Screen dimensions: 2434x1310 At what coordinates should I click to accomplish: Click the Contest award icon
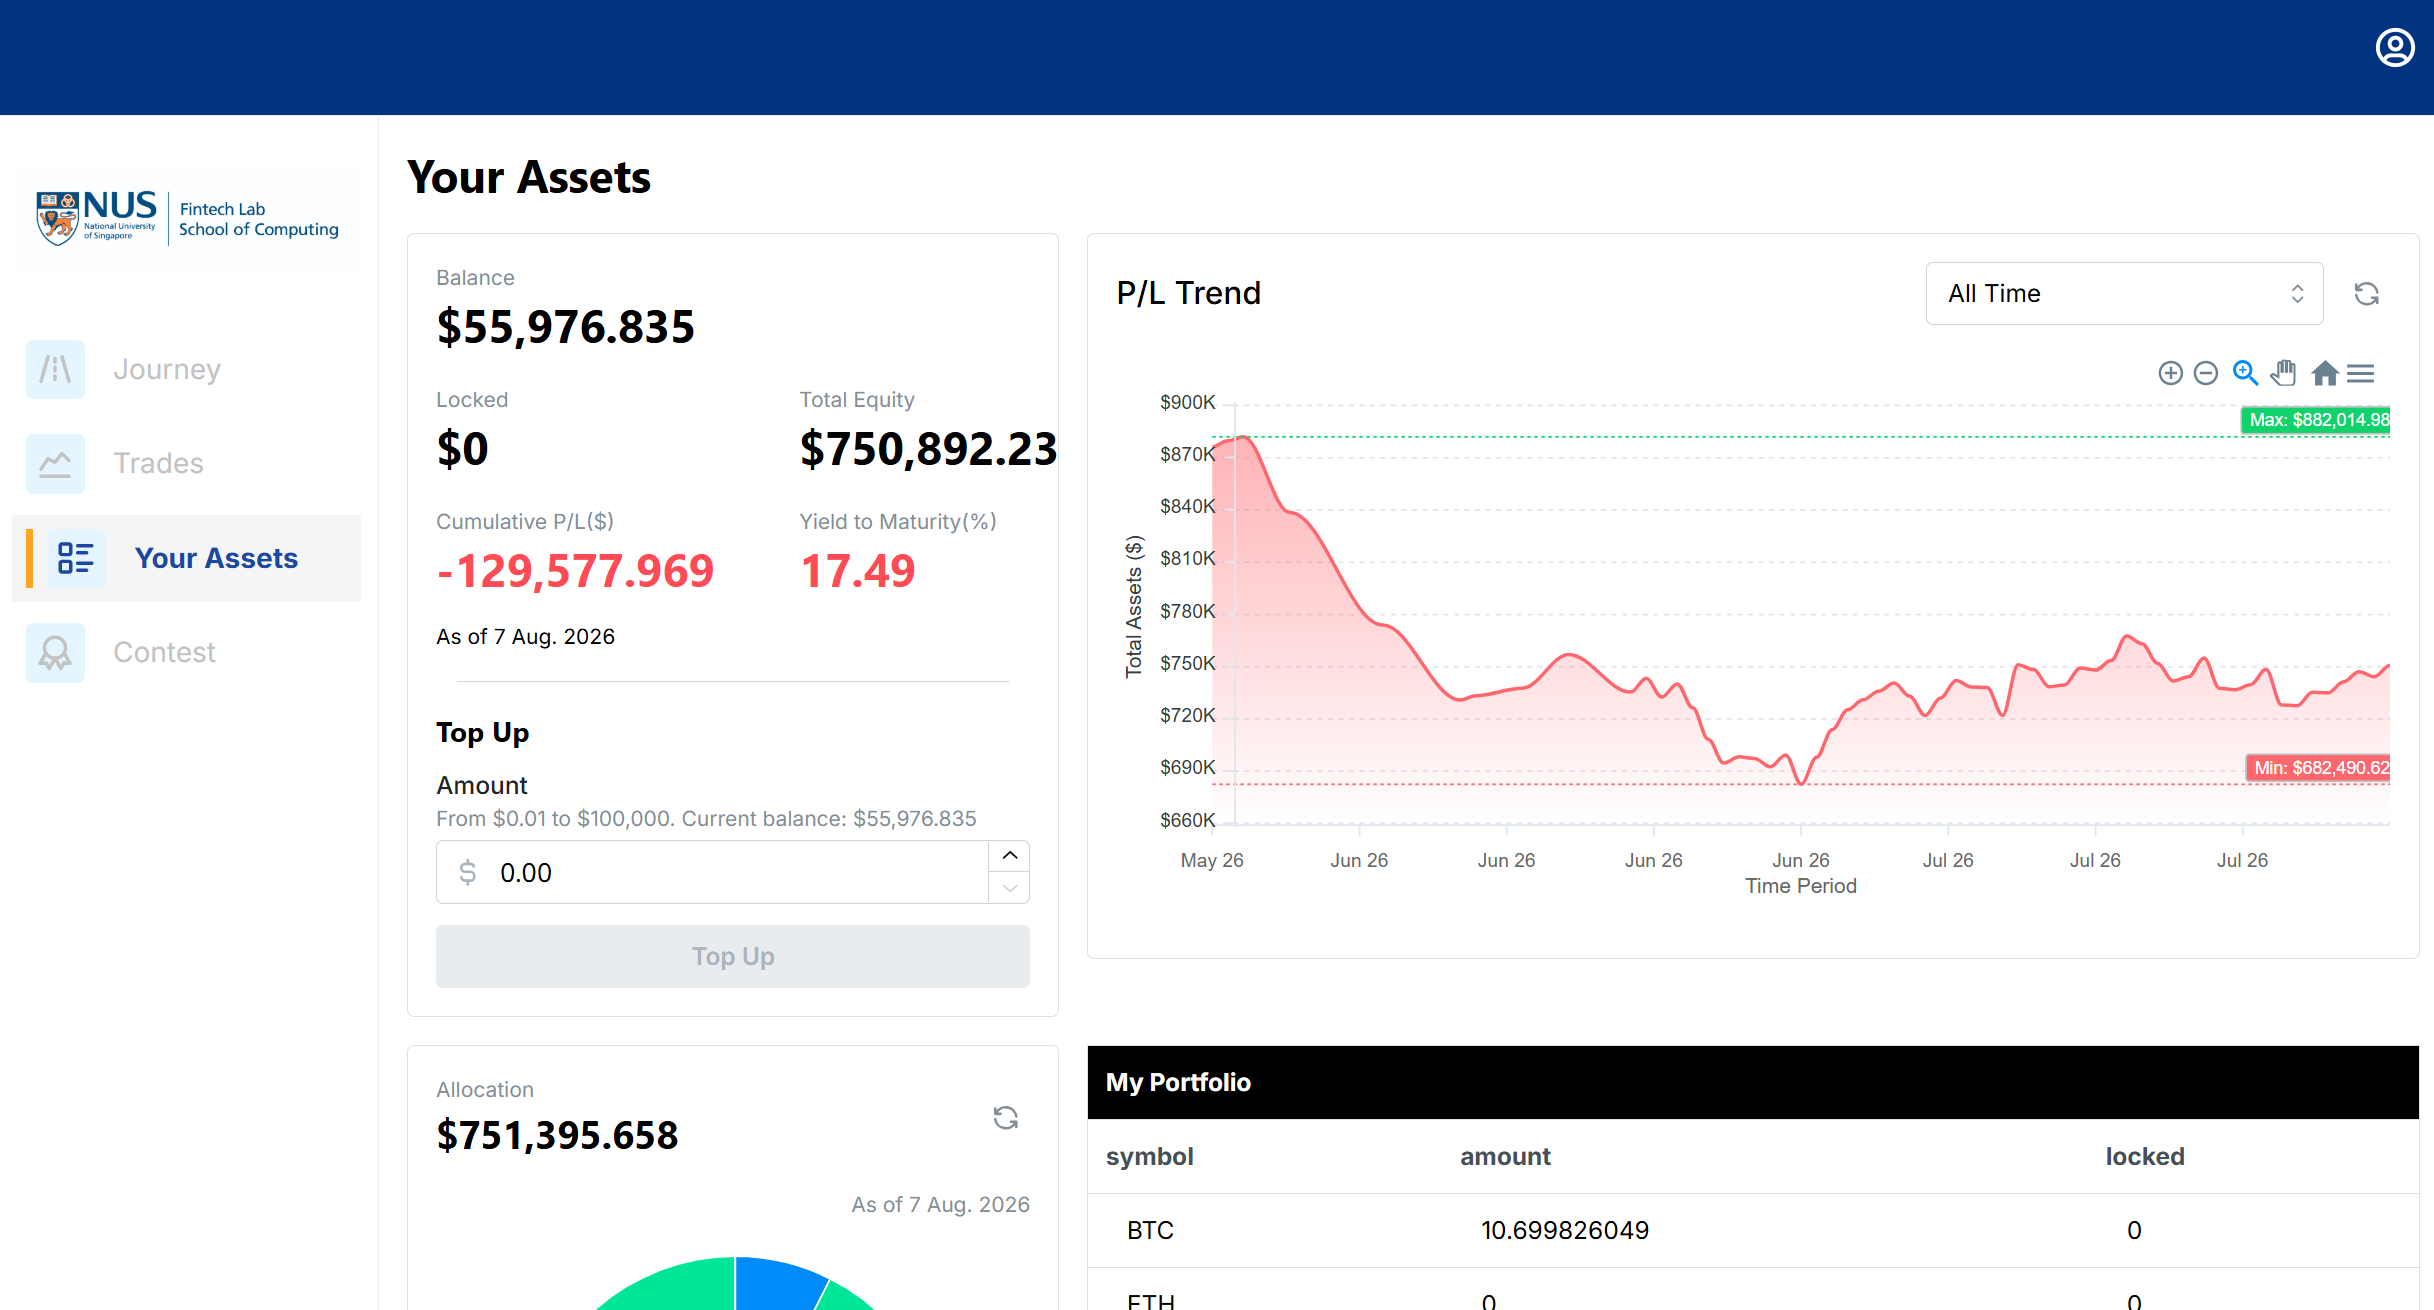point(55,652)
